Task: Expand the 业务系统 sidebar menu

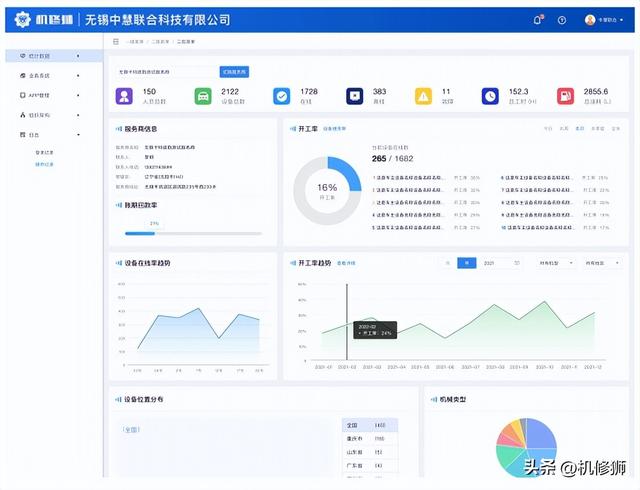Action: (x=46, y=75)
